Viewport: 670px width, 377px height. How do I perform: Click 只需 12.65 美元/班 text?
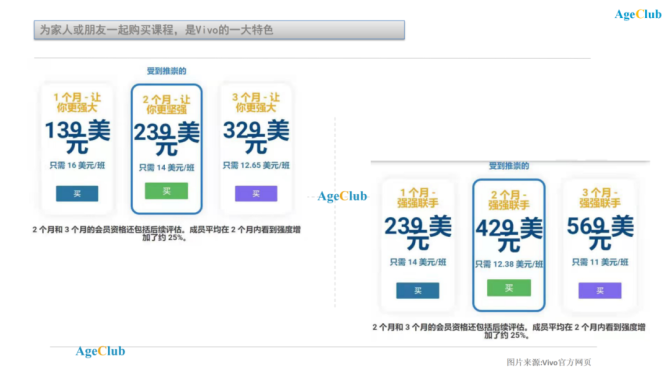(x=256, y=165)
